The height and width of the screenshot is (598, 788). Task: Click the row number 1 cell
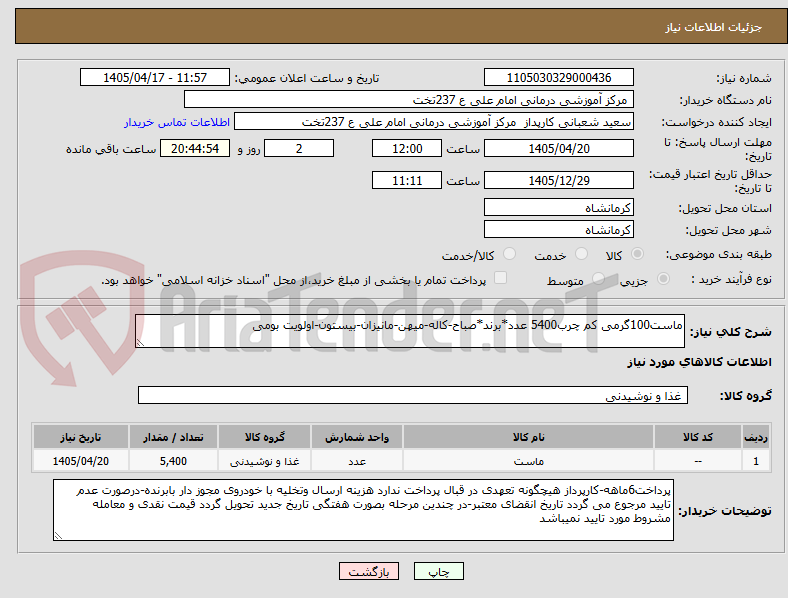(756, 461)
